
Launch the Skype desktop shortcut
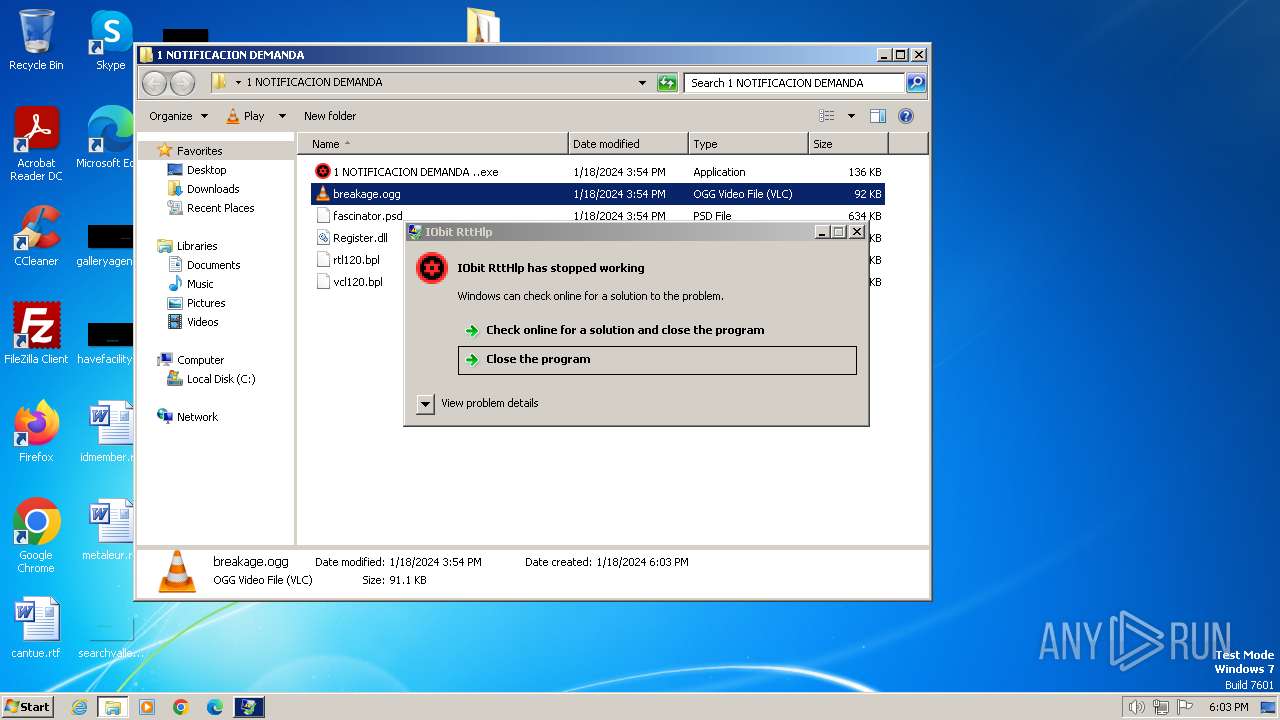click(111, 40)
